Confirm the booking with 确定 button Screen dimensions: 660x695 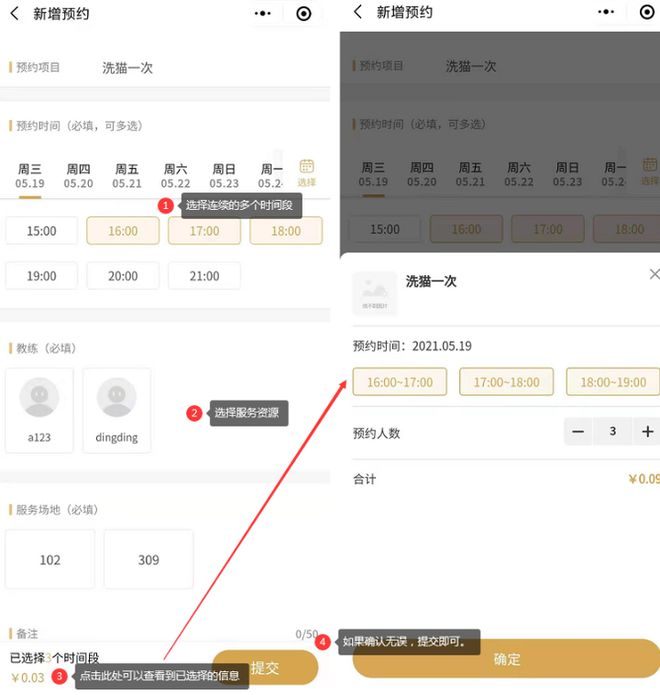(507, 659)
